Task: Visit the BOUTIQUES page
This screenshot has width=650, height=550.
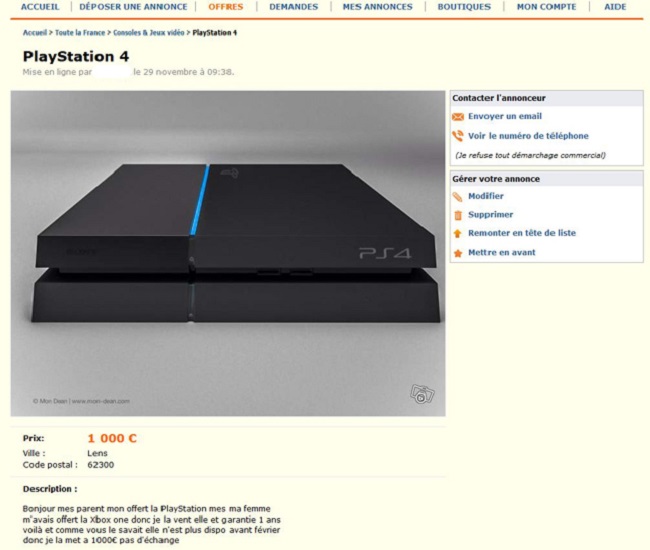Action: (464, 7)
